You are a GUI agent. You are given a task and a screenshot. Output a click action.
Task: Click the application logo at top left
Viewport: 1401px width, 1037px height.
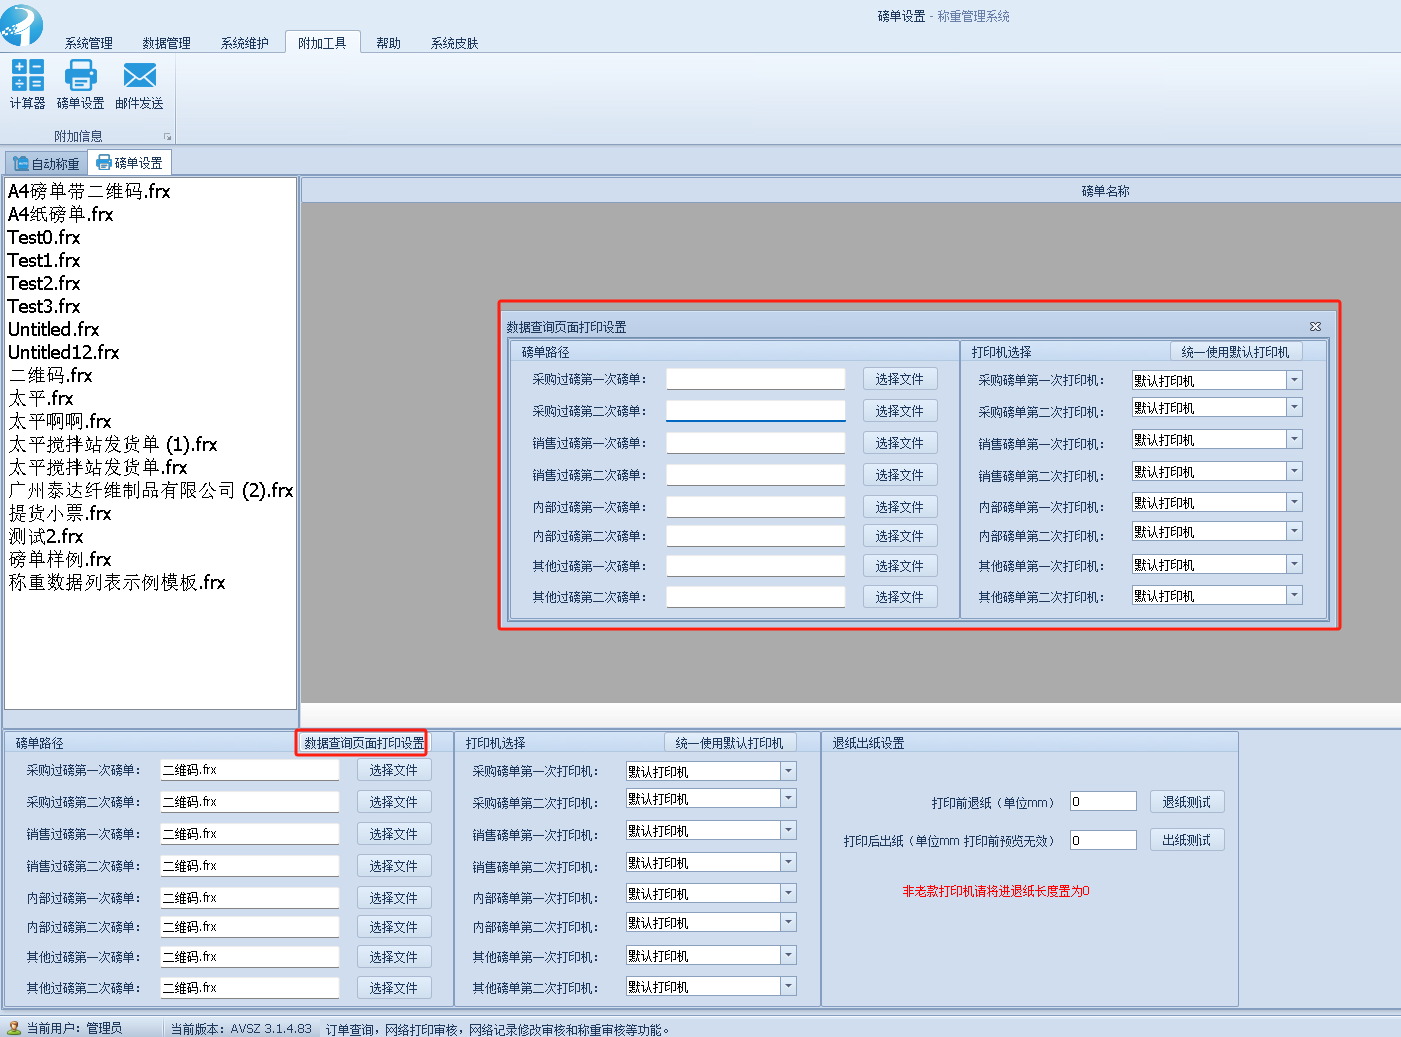click(x=22, y=24)
